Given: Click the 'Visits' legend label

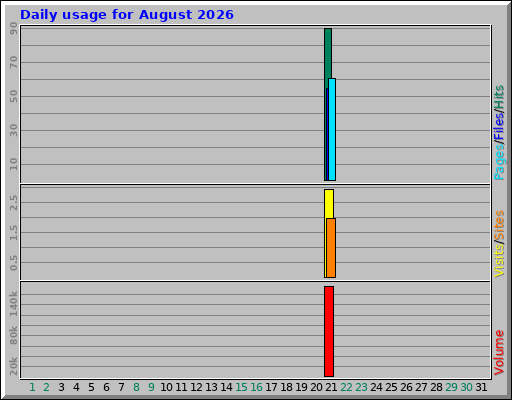Looking at the screenshot, I should [x=499, y=260].
